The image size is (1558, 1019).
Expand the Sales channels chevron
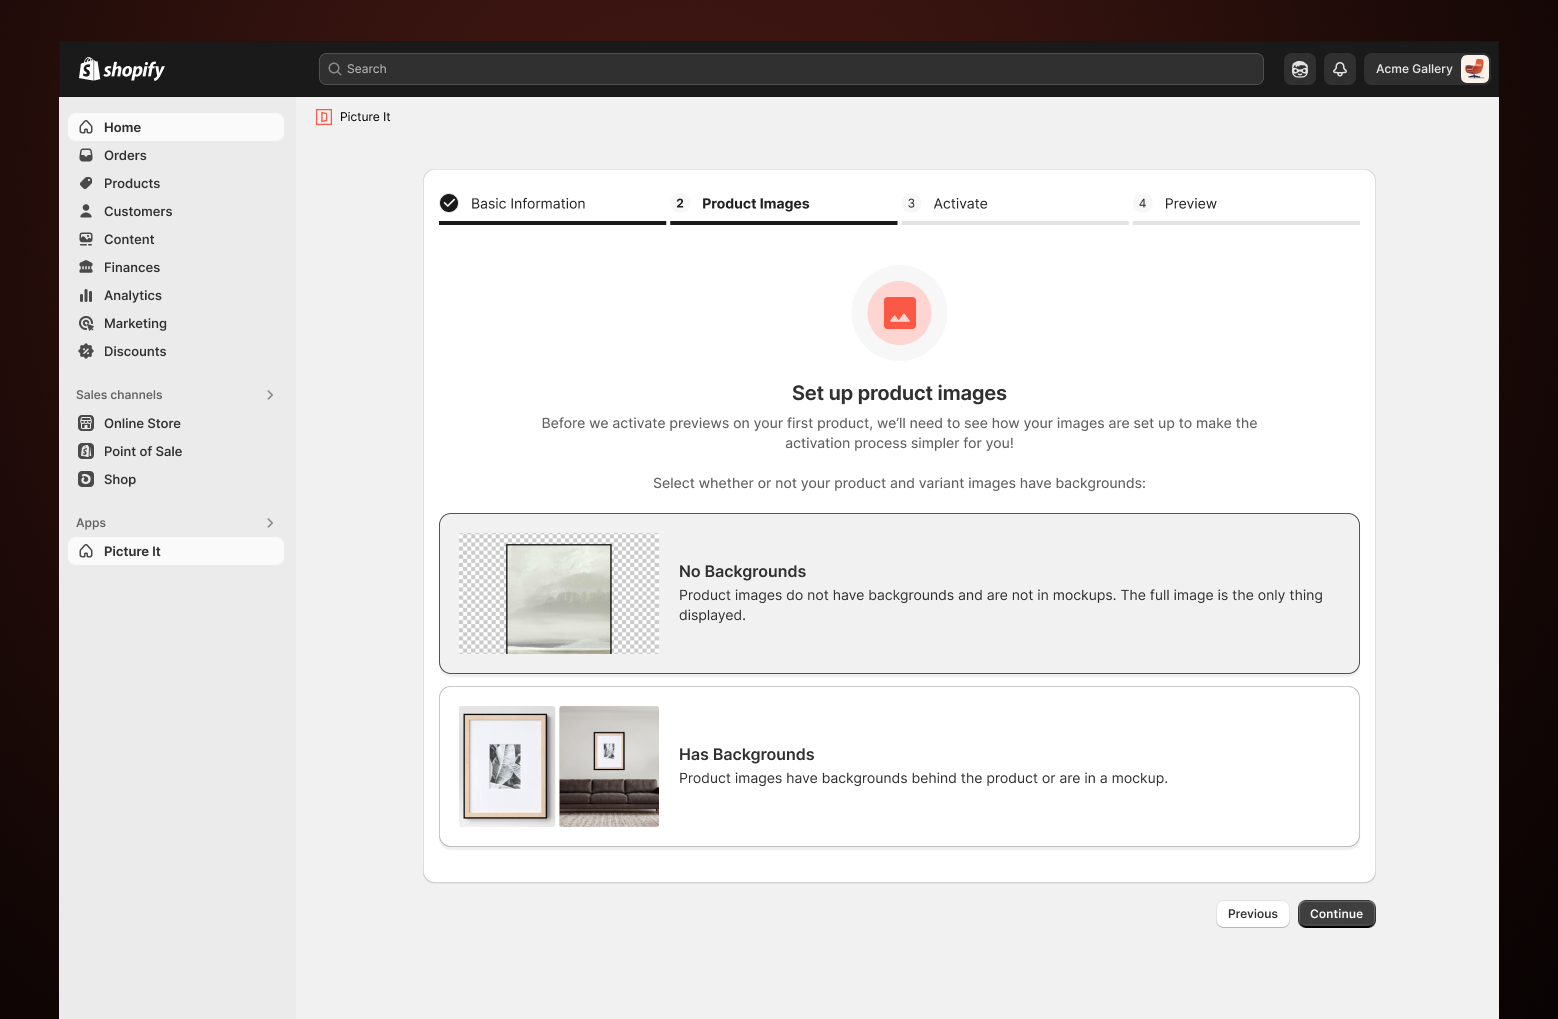coord(270,395)
